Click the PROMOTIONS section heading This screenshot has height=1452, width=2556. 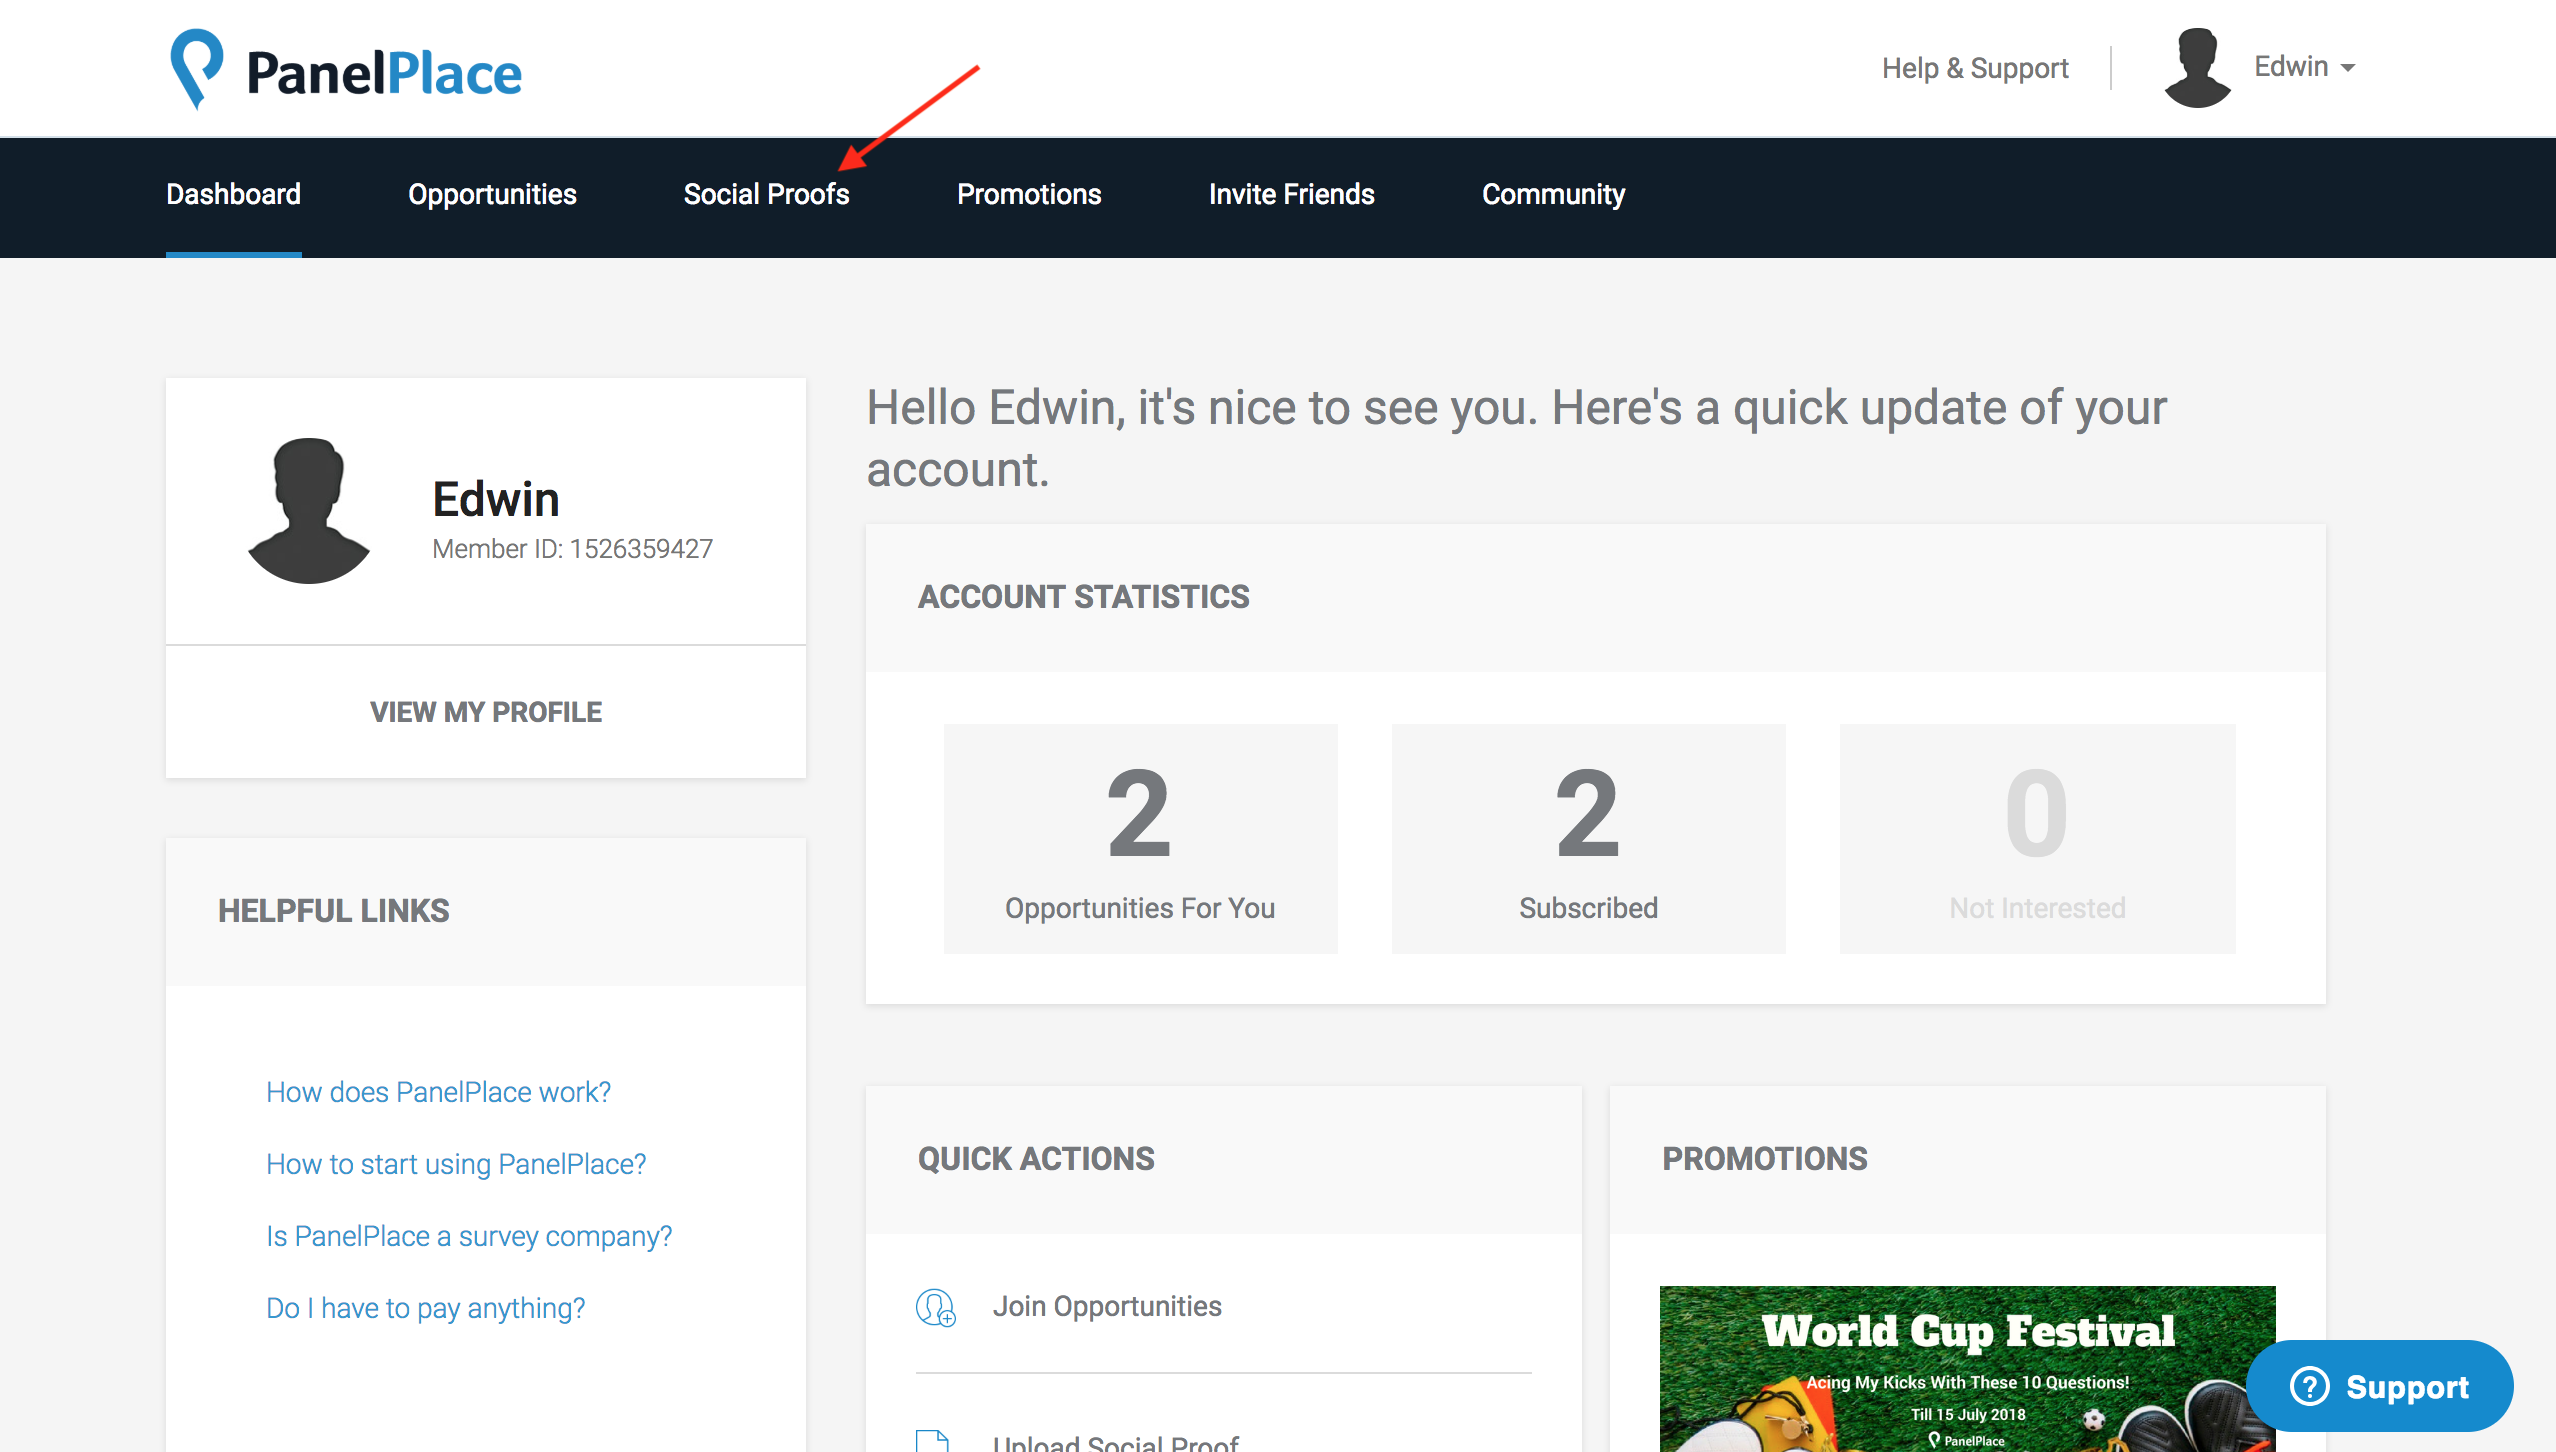tap(1764, 1159)
